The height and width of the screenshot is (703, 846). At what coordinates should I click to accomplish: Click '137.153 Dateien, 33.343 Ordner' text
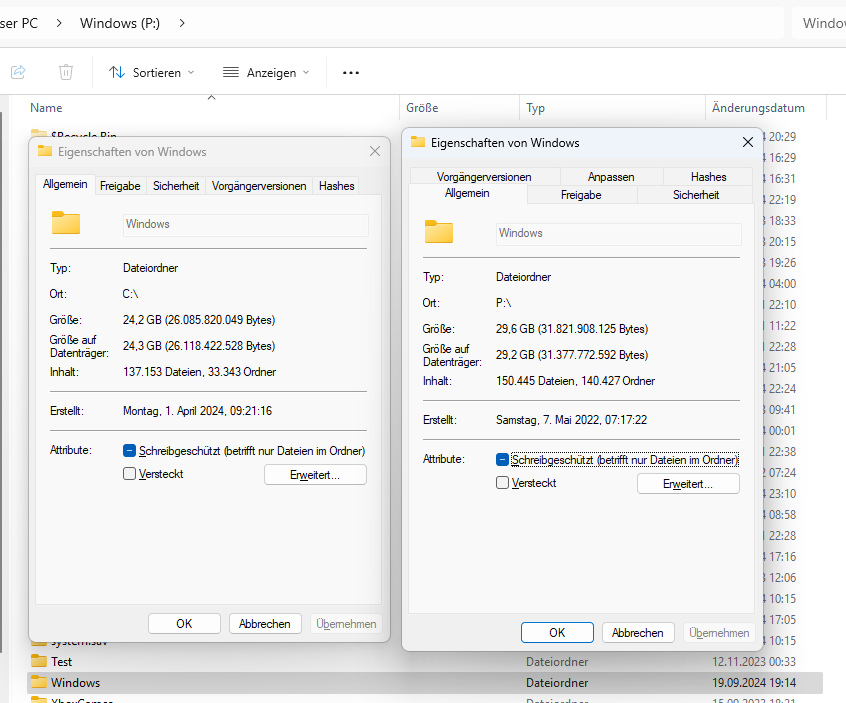(x=199, y=372)
